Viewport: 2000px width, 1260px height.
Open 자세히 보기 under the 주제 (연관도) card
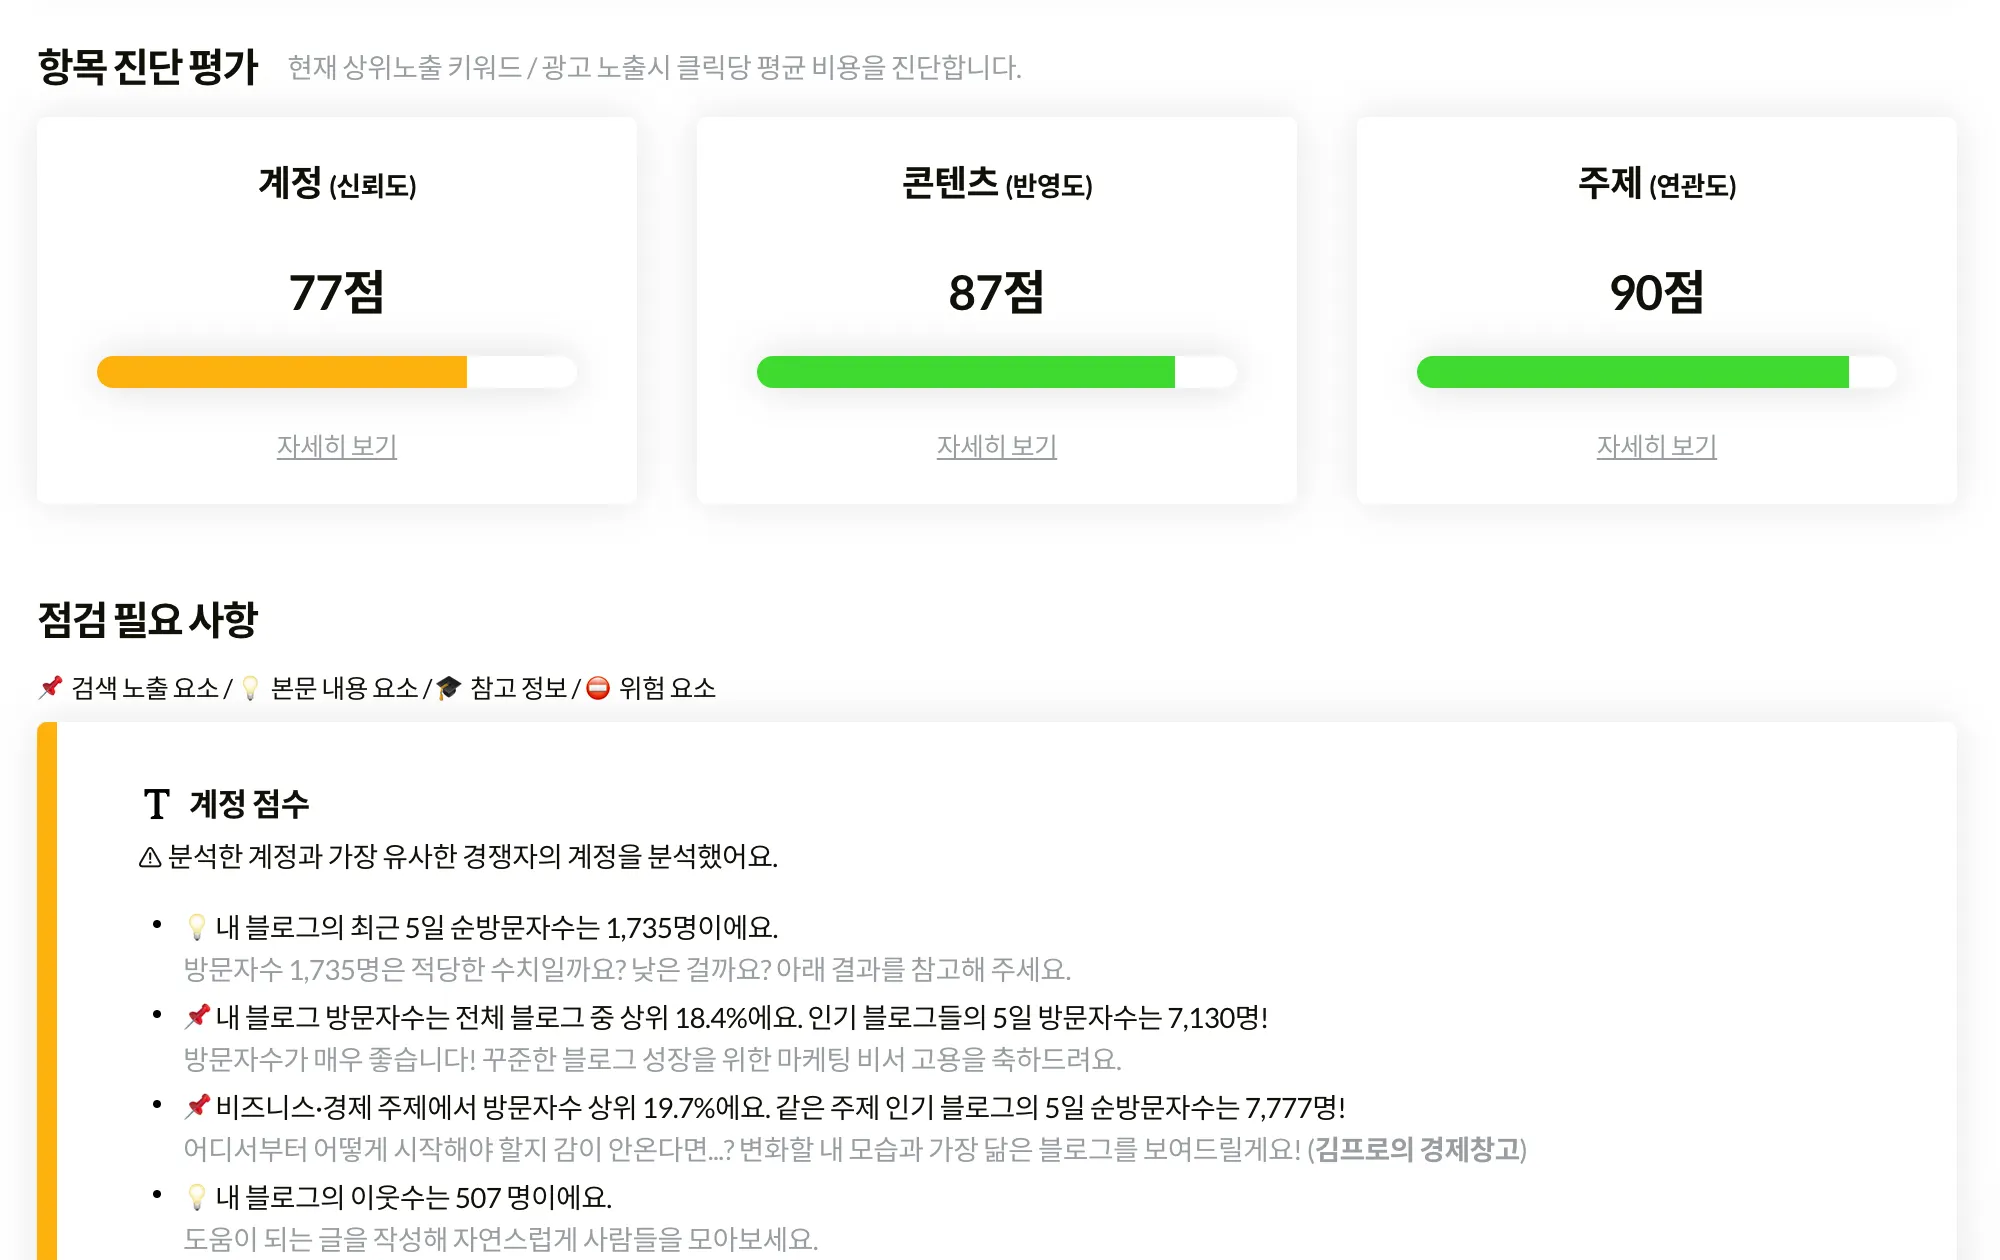tap(1657, 446)
